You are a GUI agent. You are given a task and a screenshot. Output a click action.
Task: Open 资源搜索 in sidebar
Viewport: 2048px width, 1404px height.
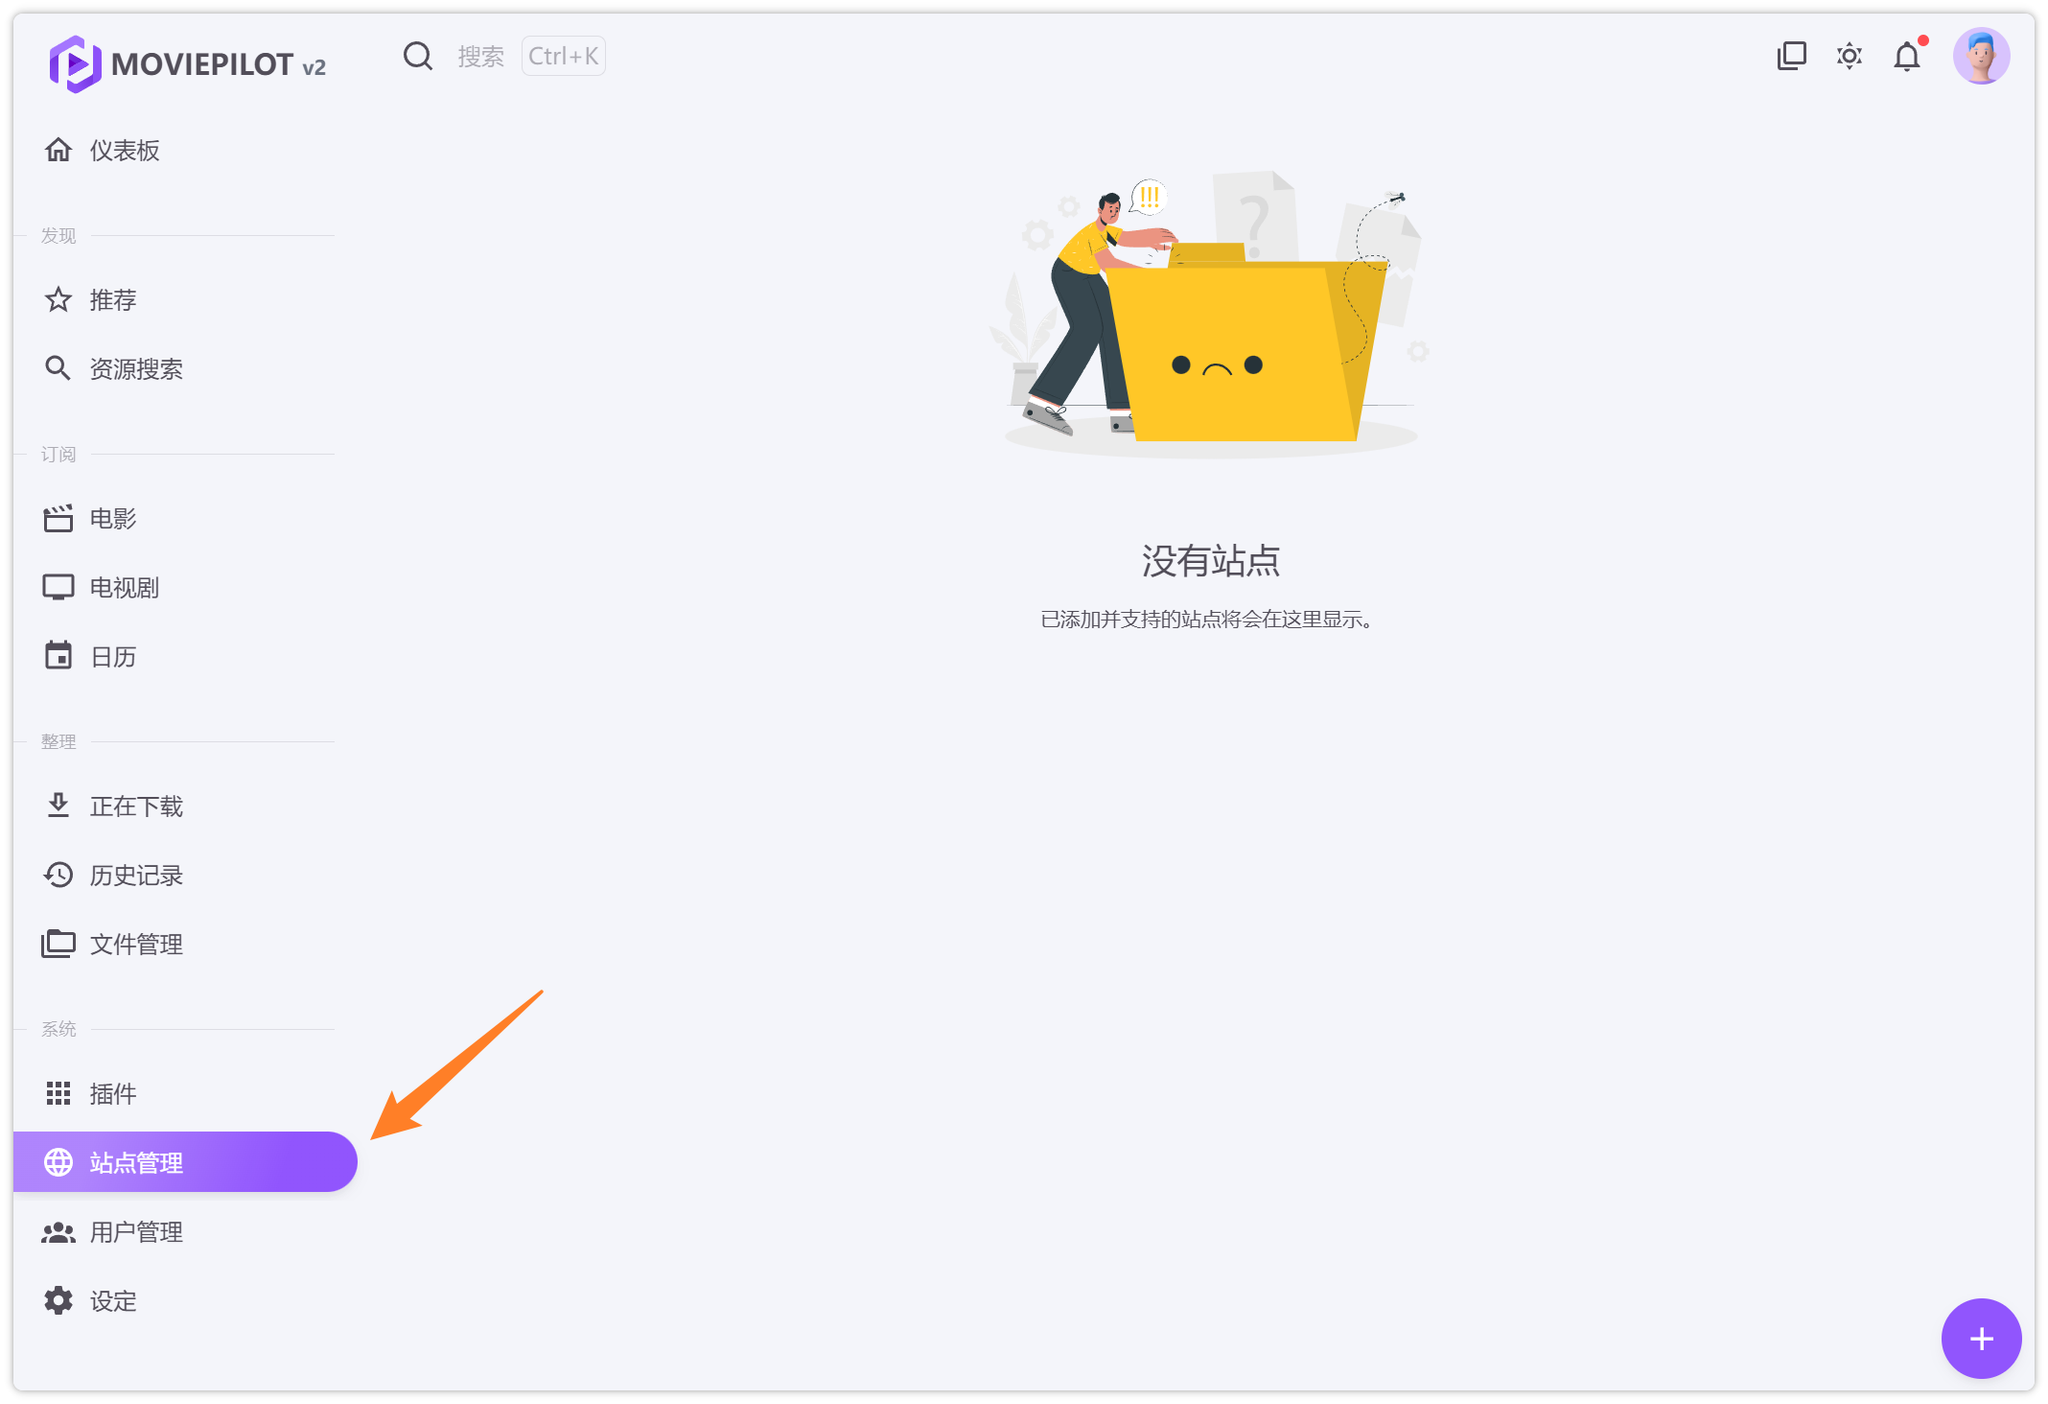(x=136, y=369)
